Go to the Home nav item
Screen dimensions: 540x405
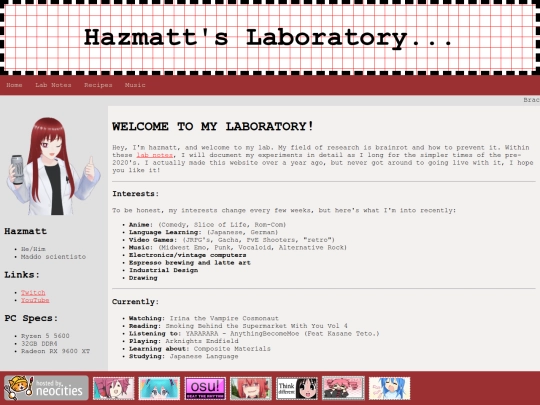tap(14, 85)
